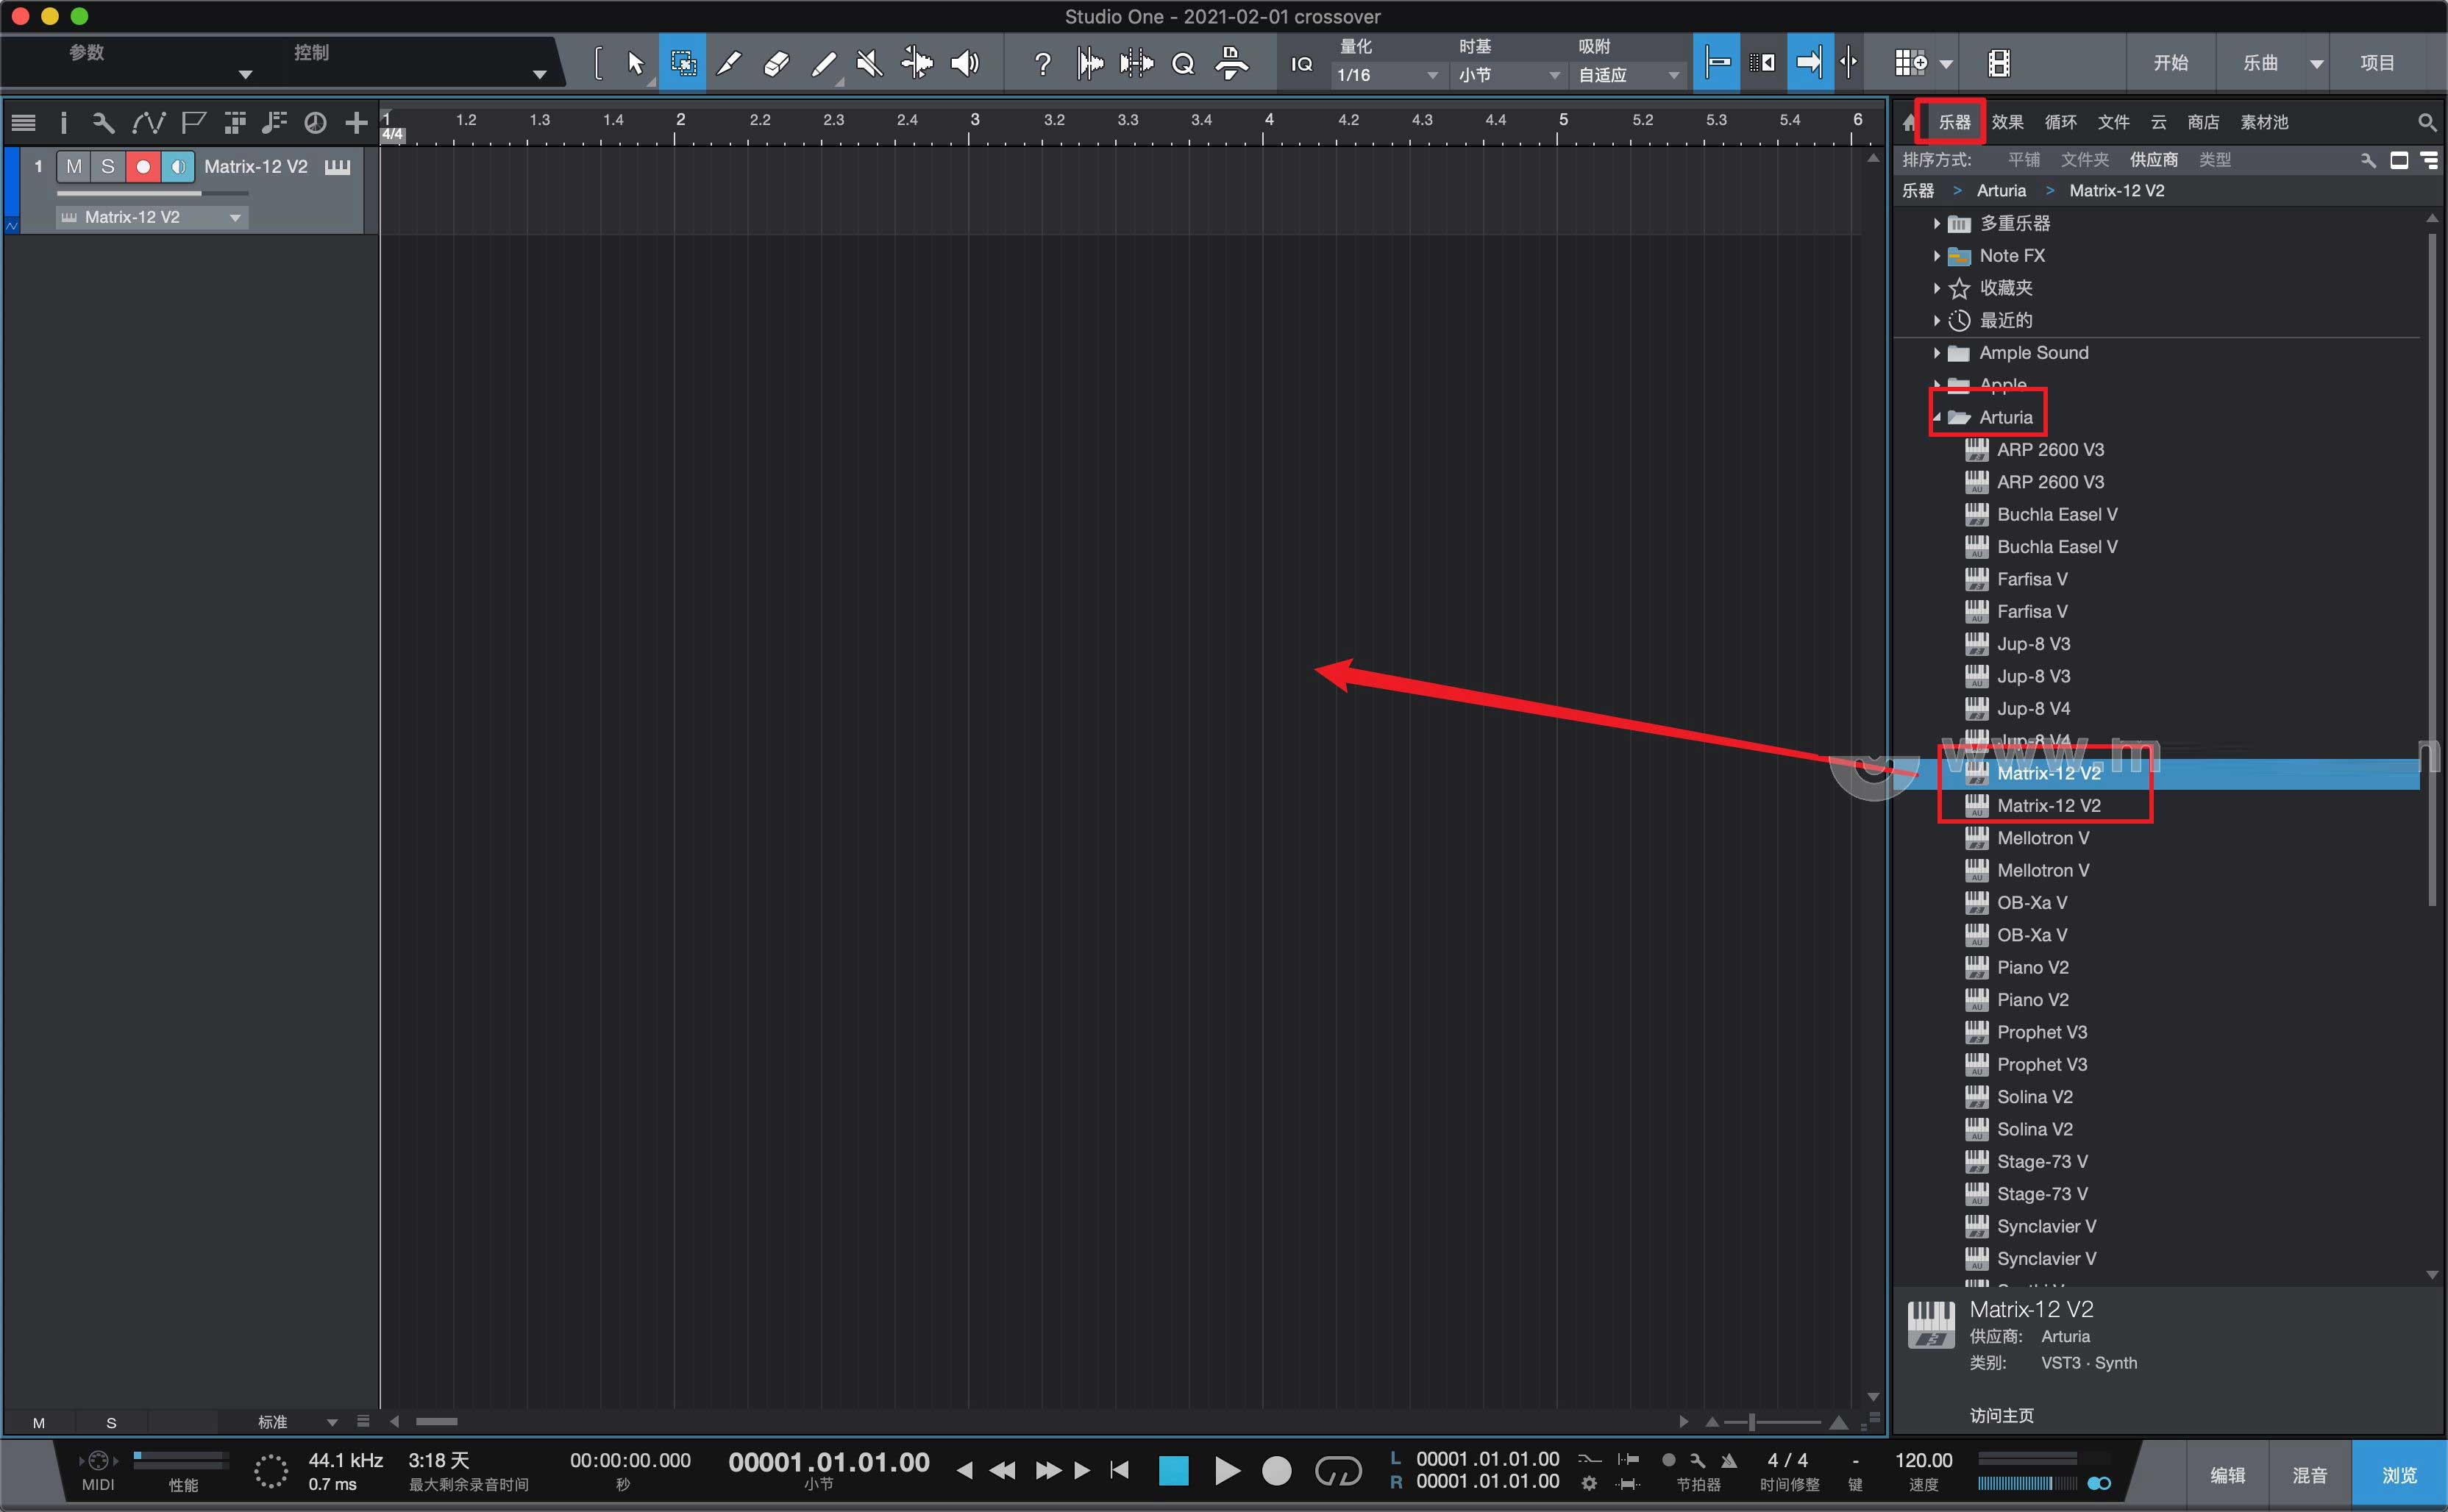The image size is (2448, 1512).
Task: Open the track list hamburger icon
Action: pyautogui.click(x=23, y=122)
